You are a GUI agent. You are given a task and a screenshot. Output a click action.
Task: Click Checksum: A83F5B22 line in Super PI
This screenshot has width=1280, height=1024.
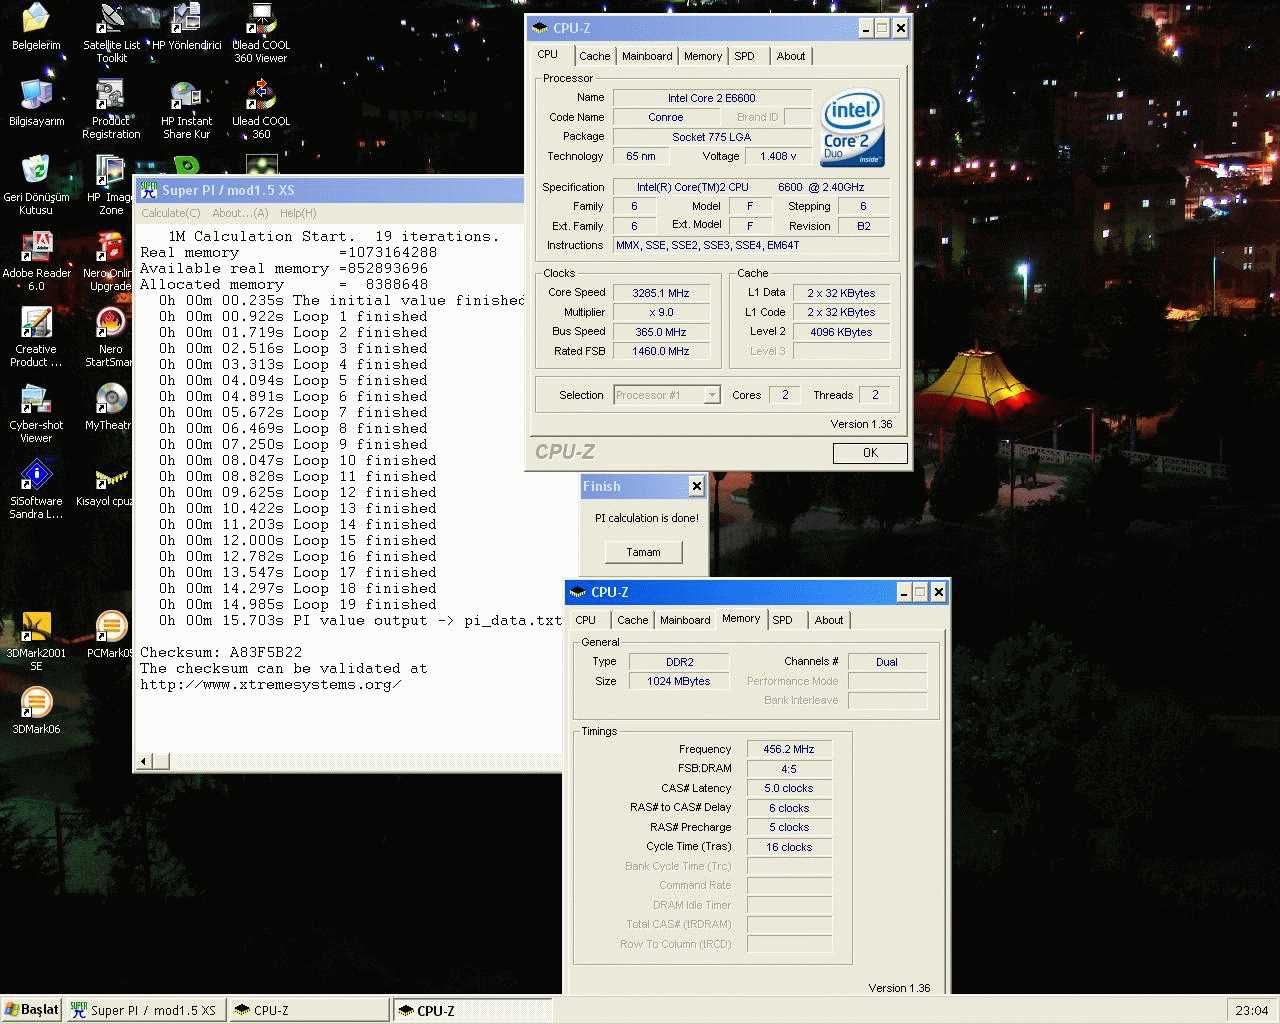(221, 652)
